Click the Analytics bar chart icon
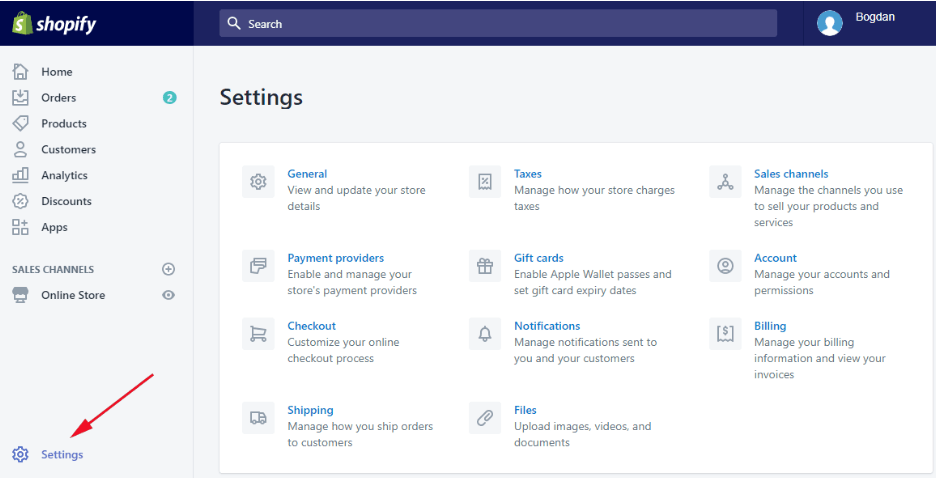Image resolution: width=936 pixels, height=481 pixels. [20, 175]
